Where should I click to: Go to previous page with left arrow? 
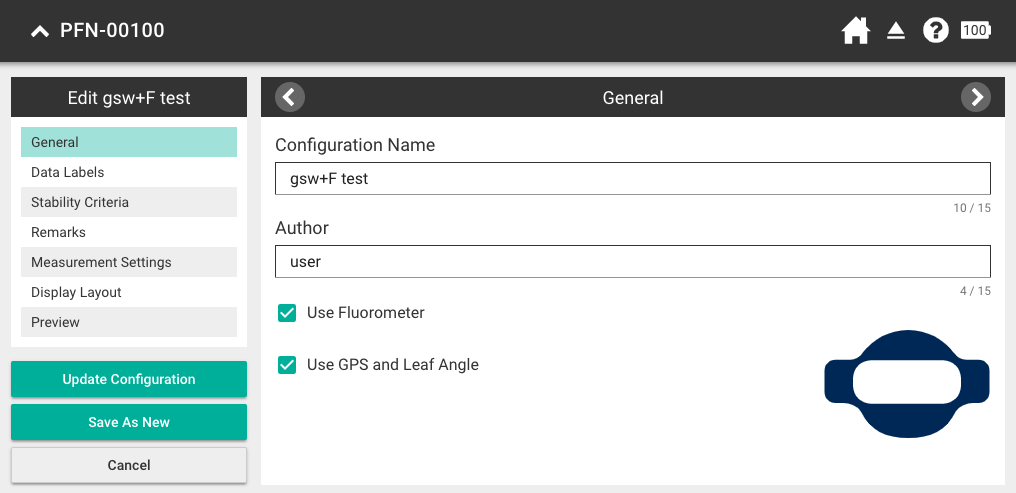(x=290, y=97)
